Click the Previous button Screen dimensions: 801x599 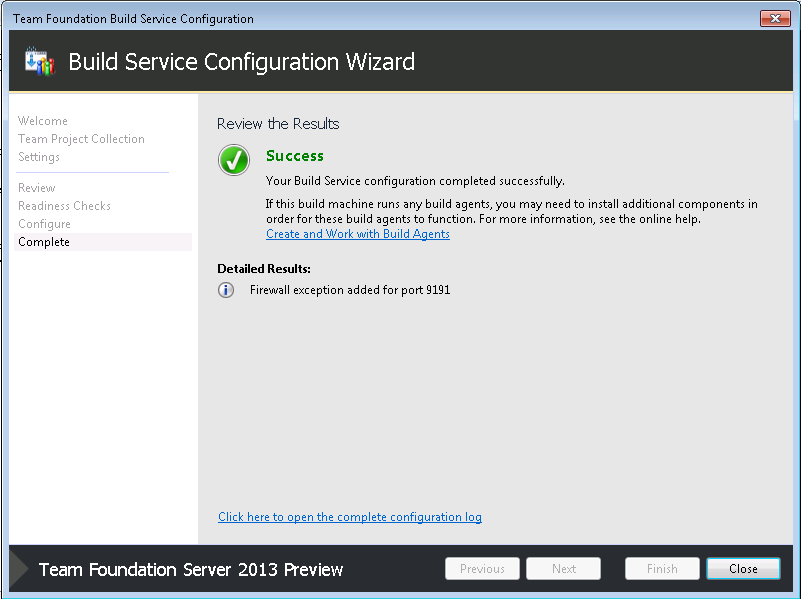pyautogui.click(x=482, y=569)
